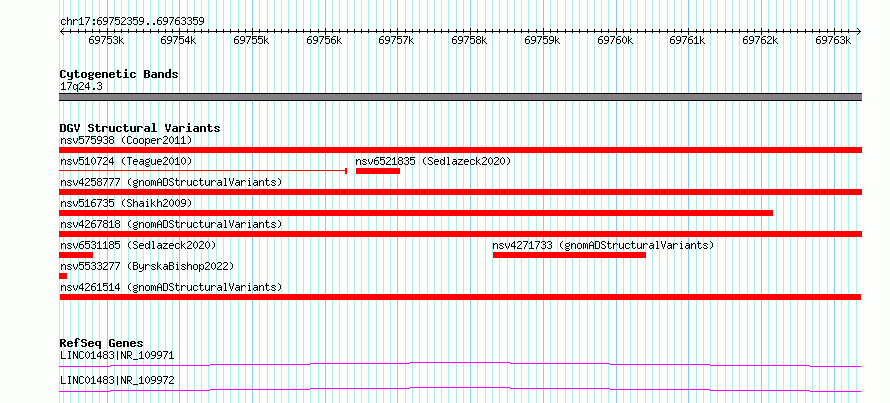Viewport: 890px width, 403px height.
Task: Select the tiny nsv5533277 red bar
Action: point(63,276)
